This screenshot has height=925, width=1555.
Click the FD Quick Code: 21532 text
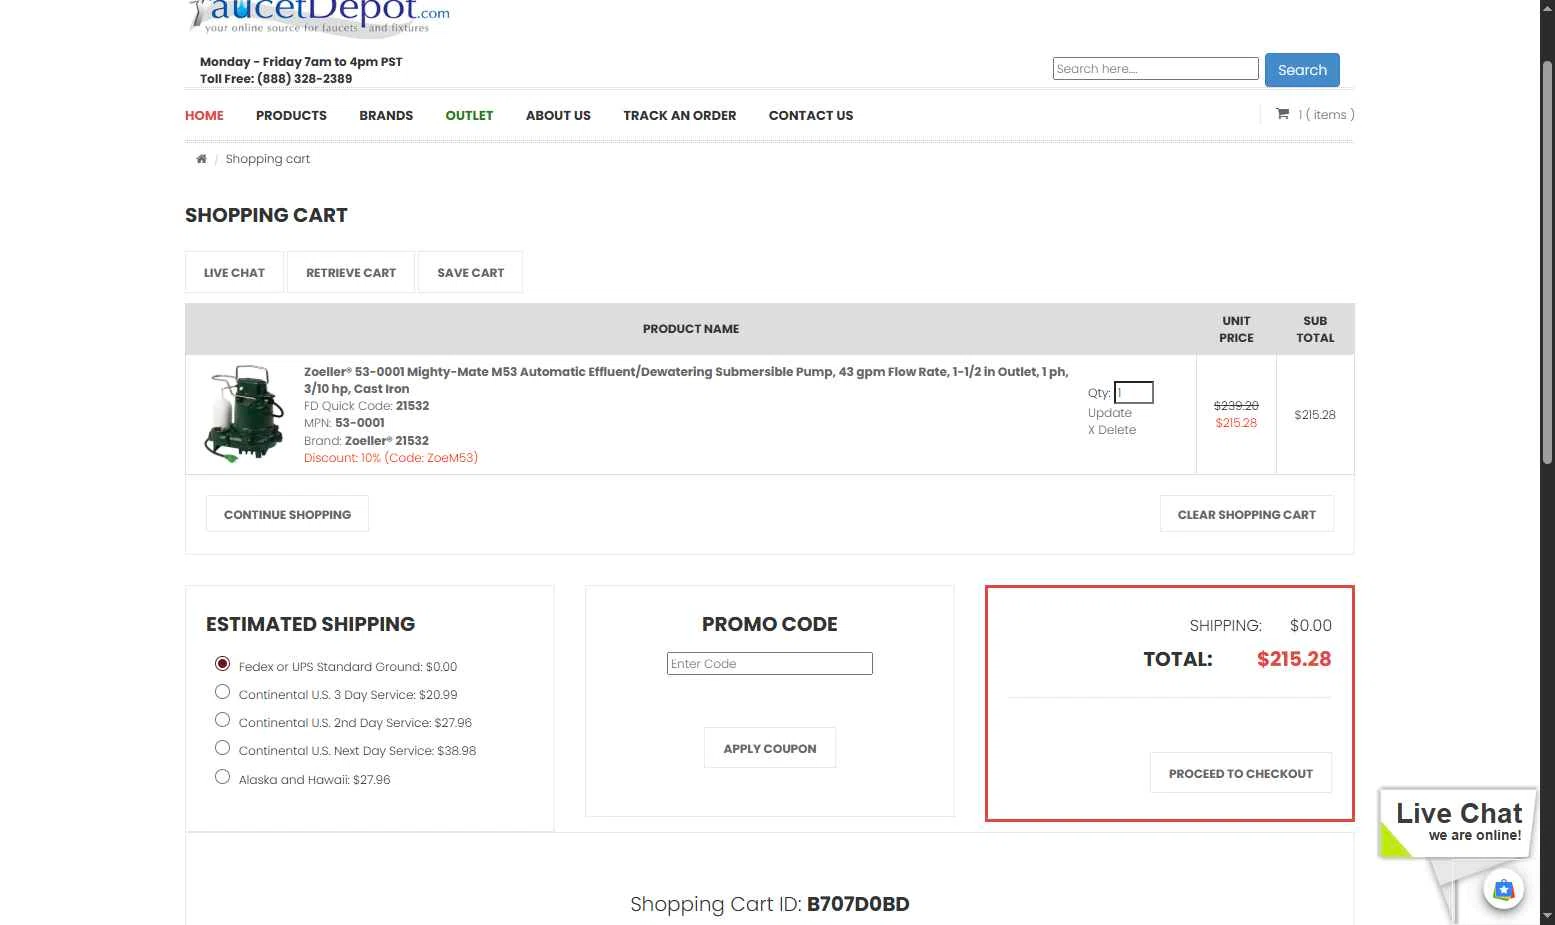(x=366, y=406)
